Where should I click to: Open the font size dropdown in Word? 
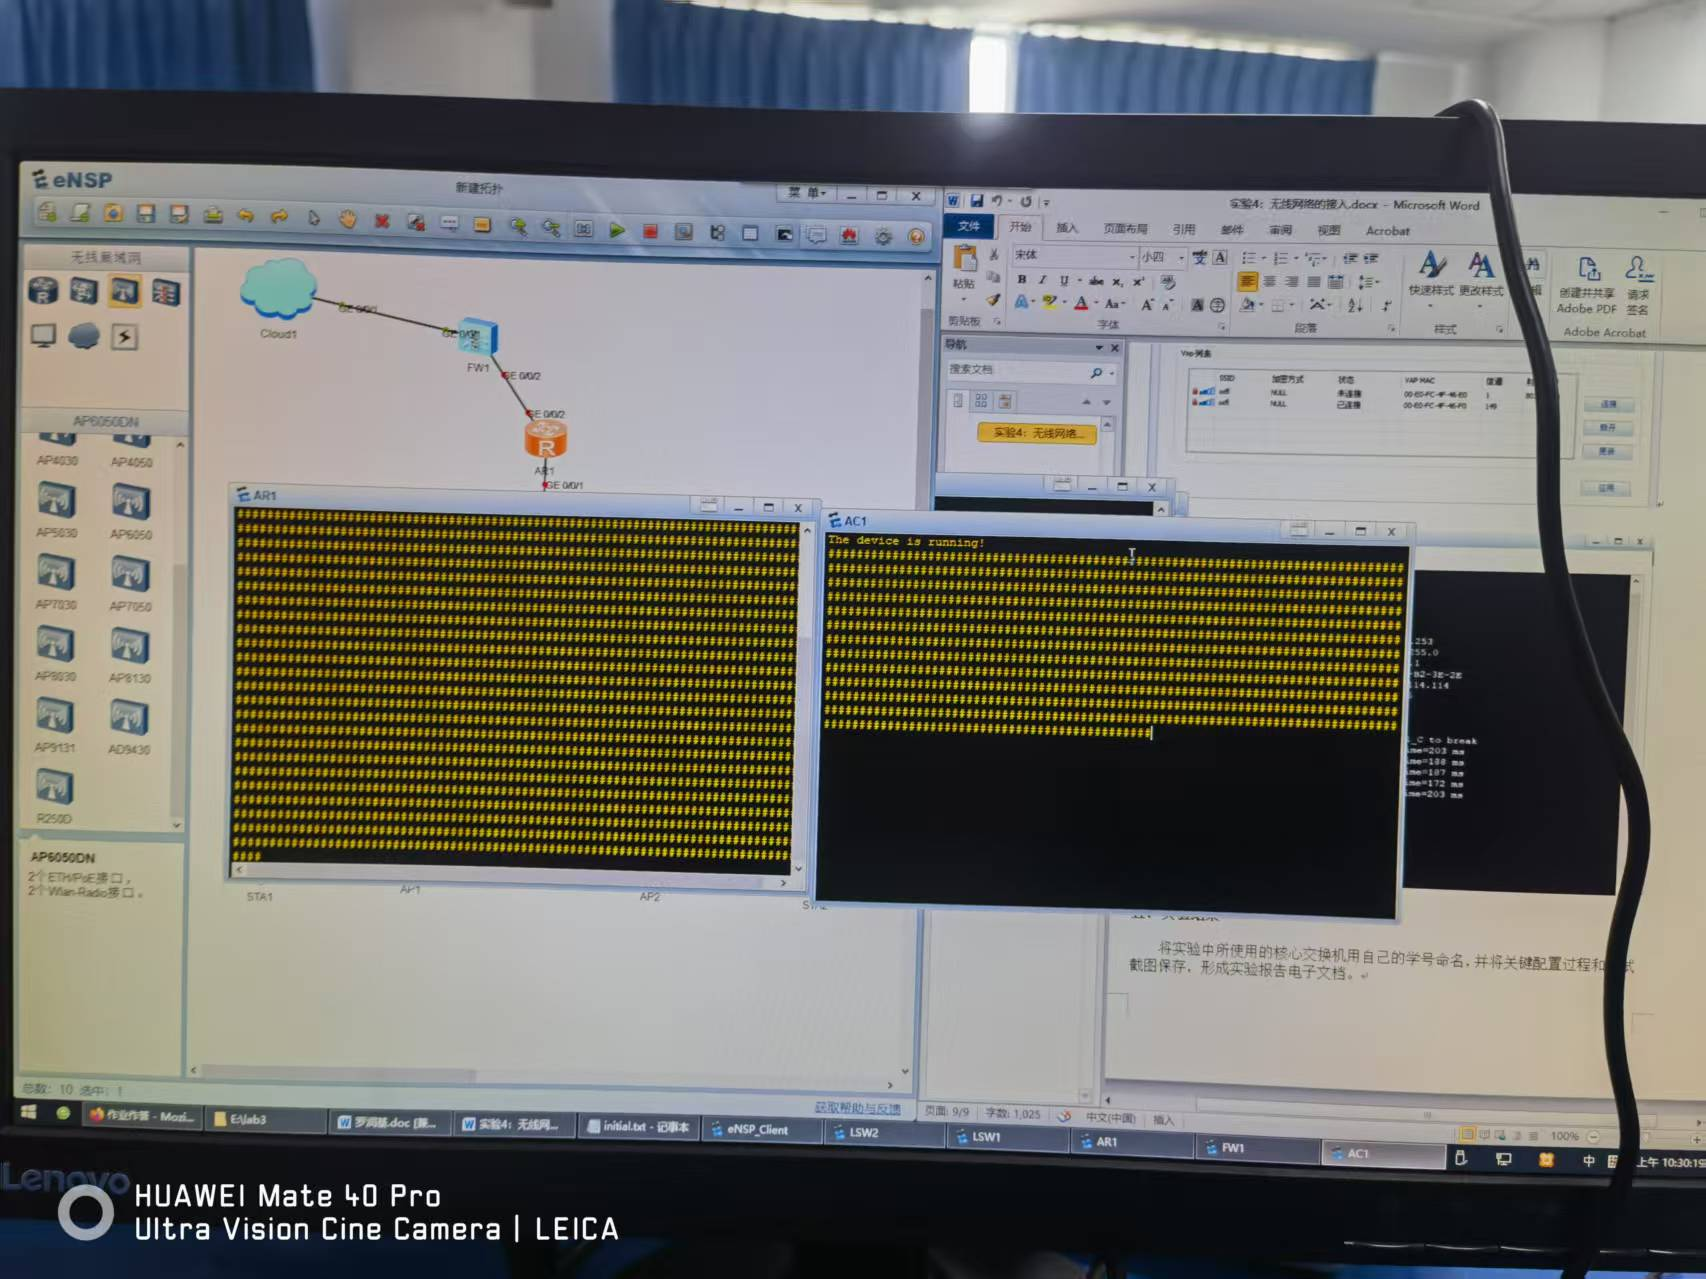[x=1181, y=258]
